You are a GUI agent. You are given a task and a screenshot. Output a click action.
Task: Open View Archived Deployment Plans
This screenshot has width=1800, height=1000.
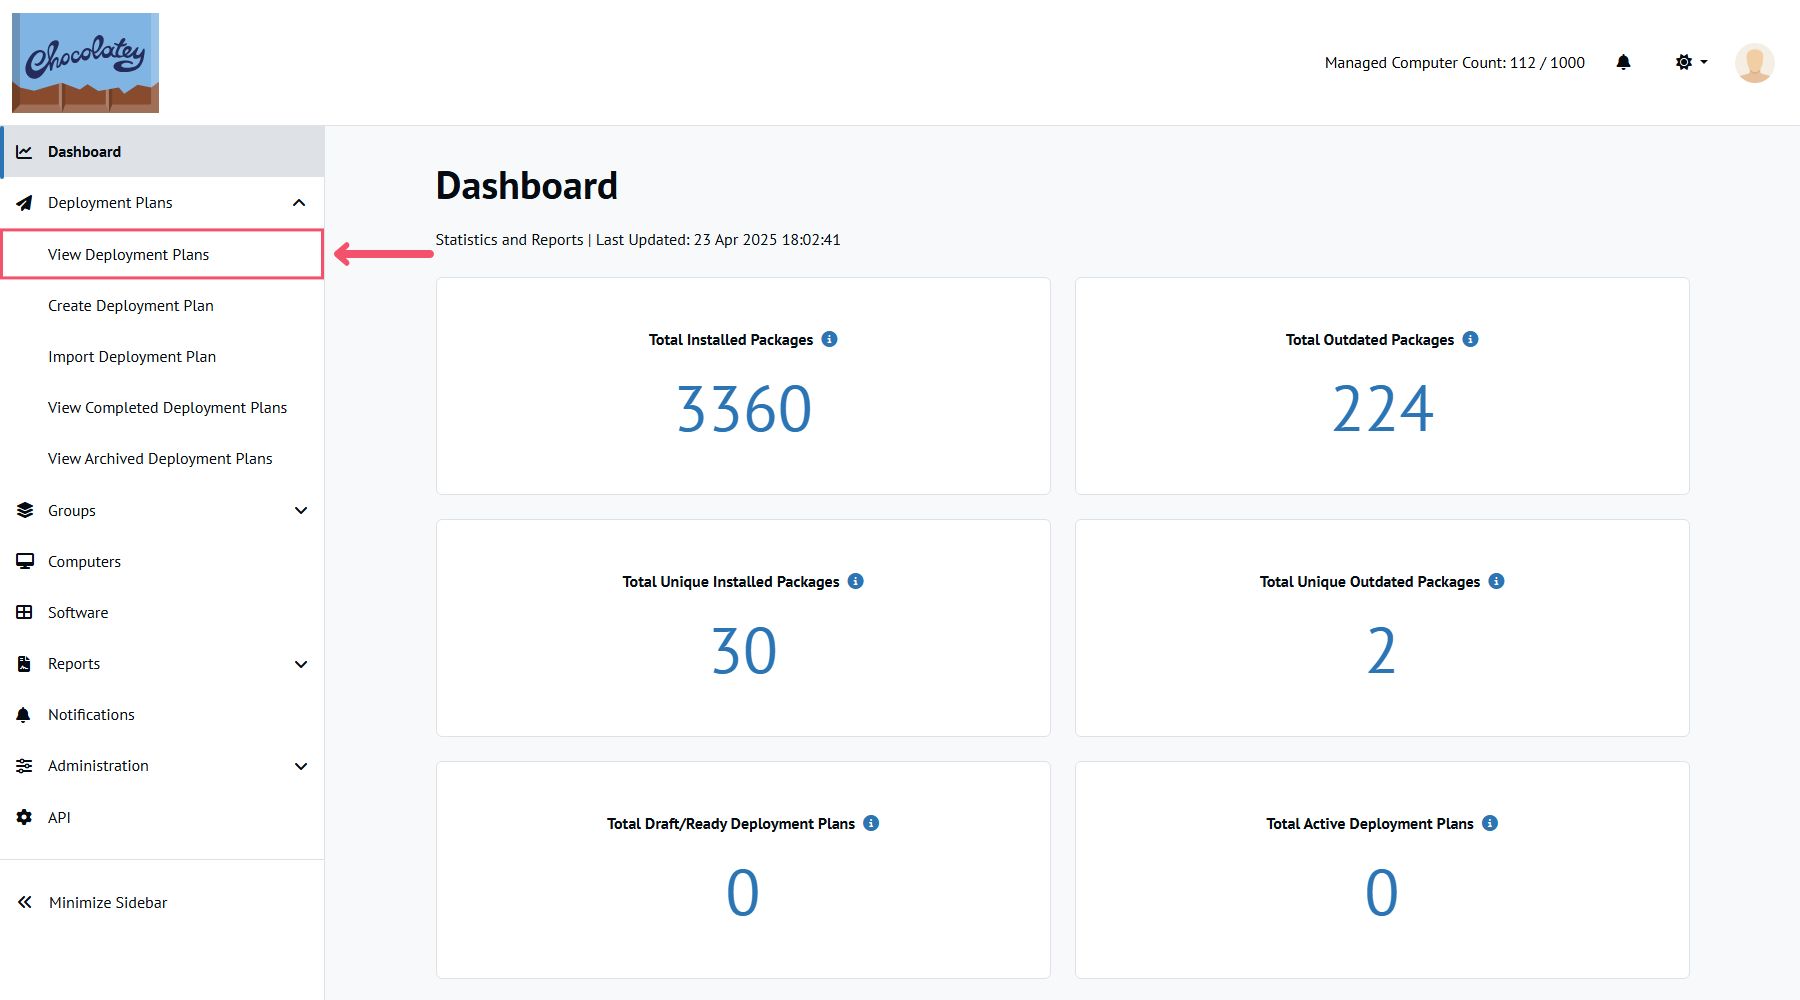pyautogui.click(x=160, y=459)
